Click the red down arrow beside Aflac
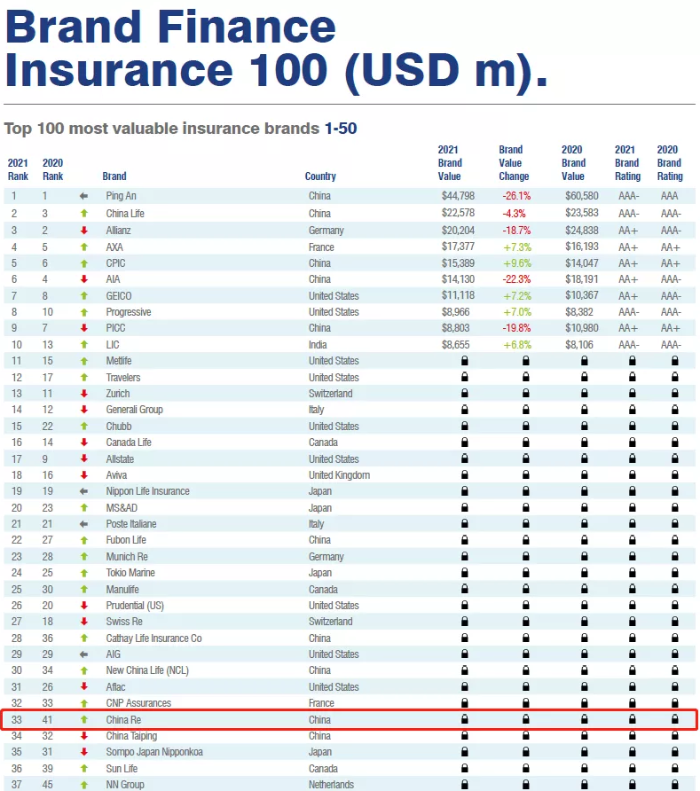Image resolution: width=700 pixels, height=791 pixels. (84, 687)
